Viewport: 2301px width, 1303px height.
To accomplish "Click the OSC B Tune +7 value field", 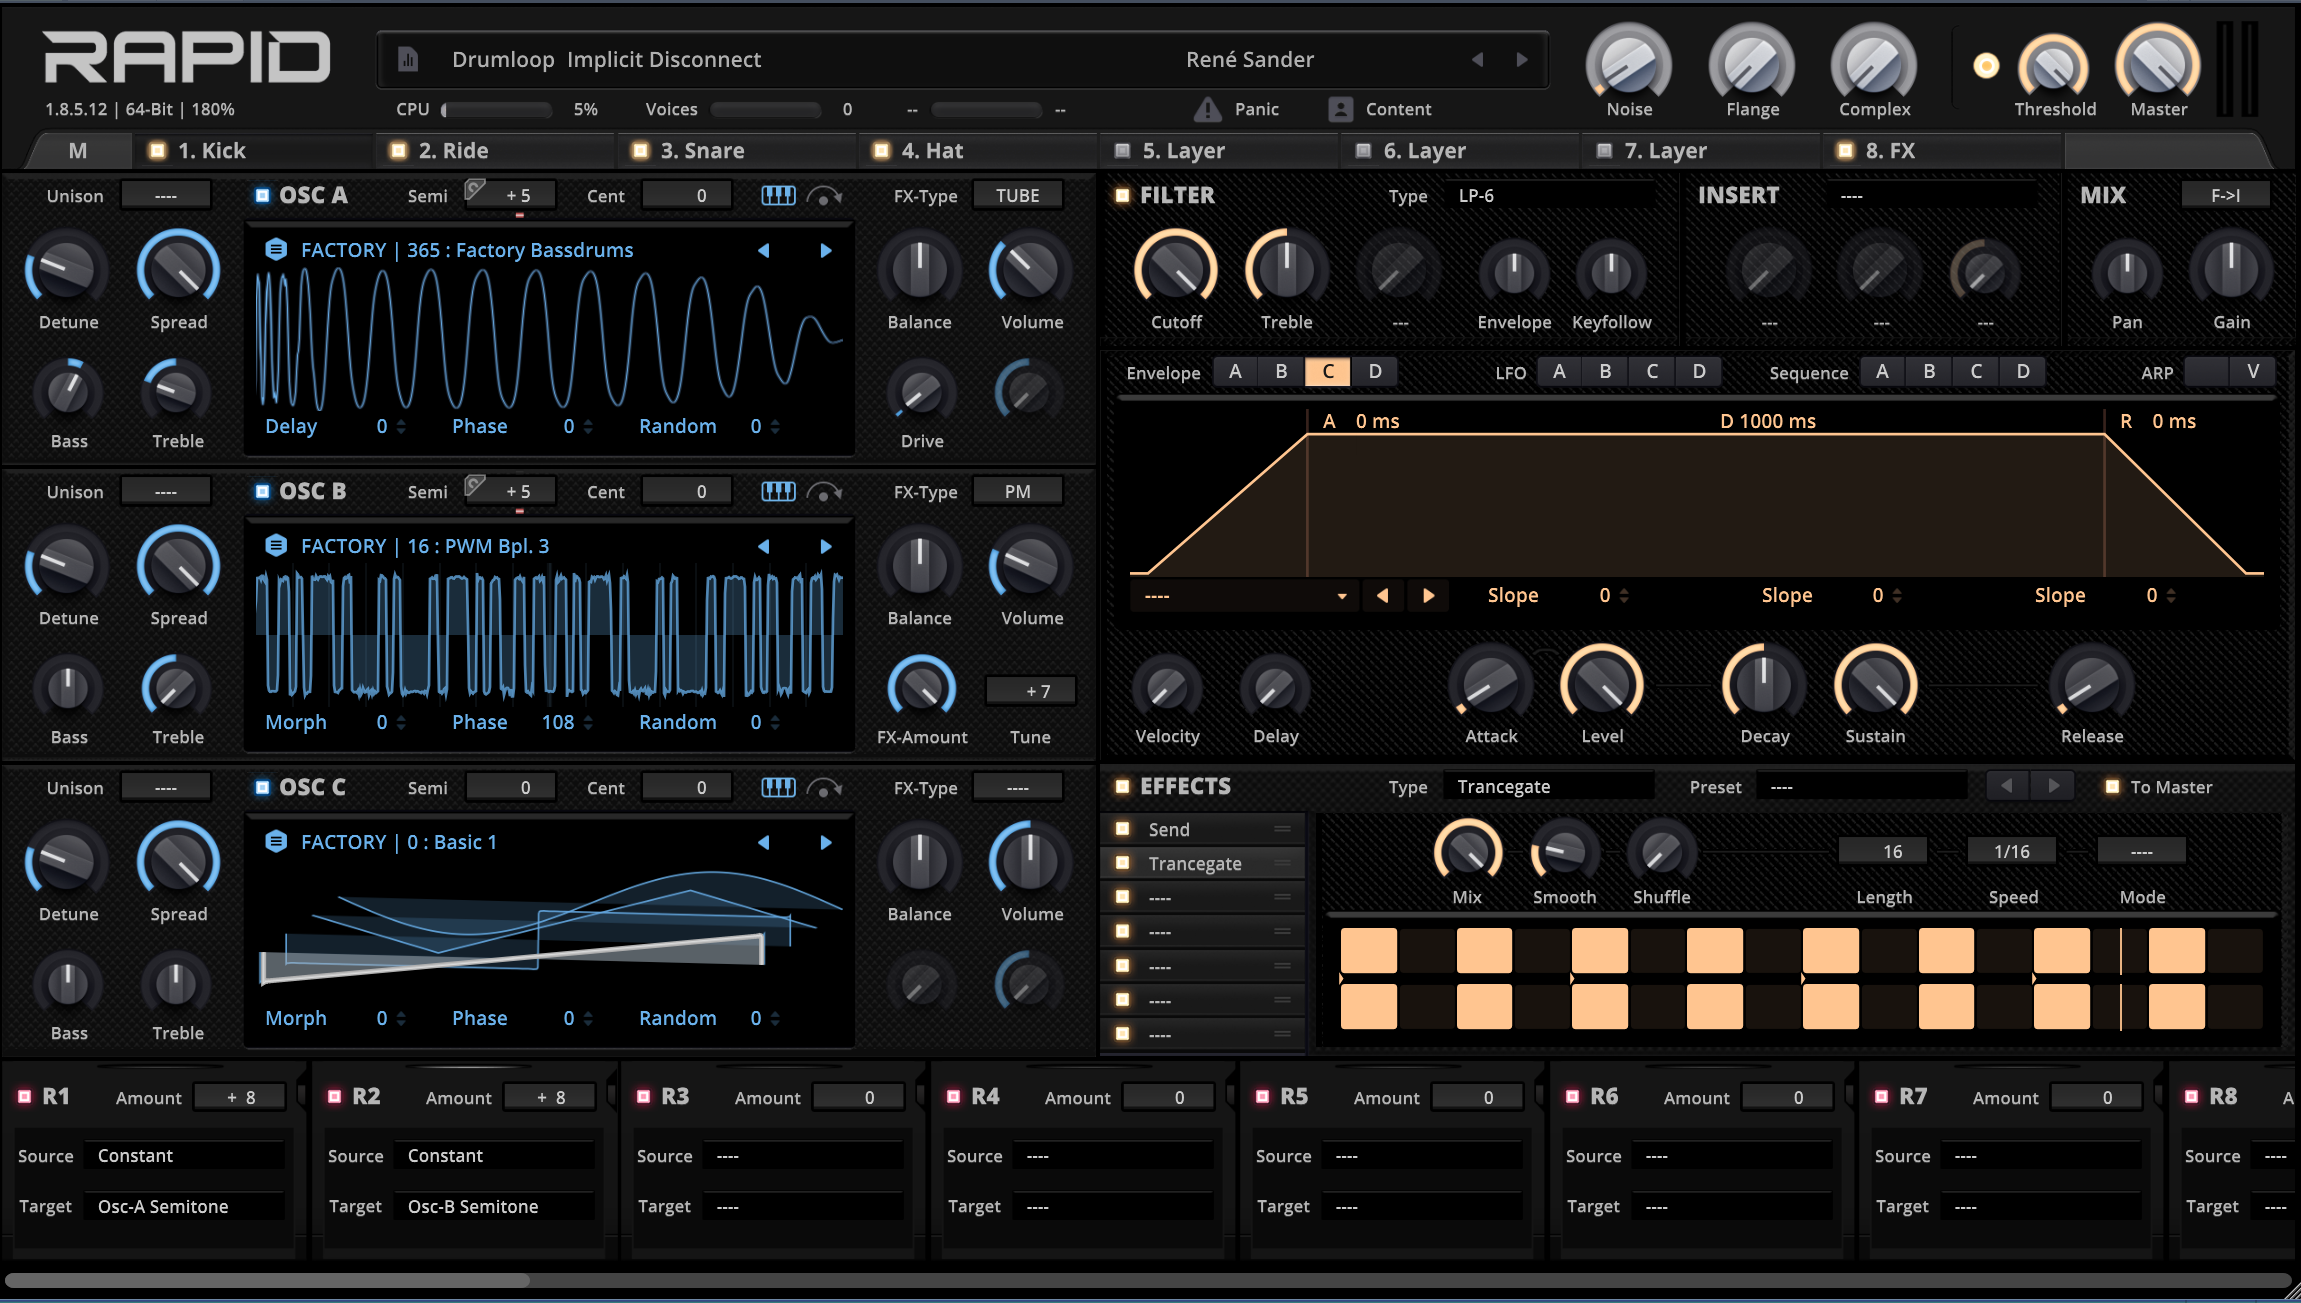I will [1031, 691].
